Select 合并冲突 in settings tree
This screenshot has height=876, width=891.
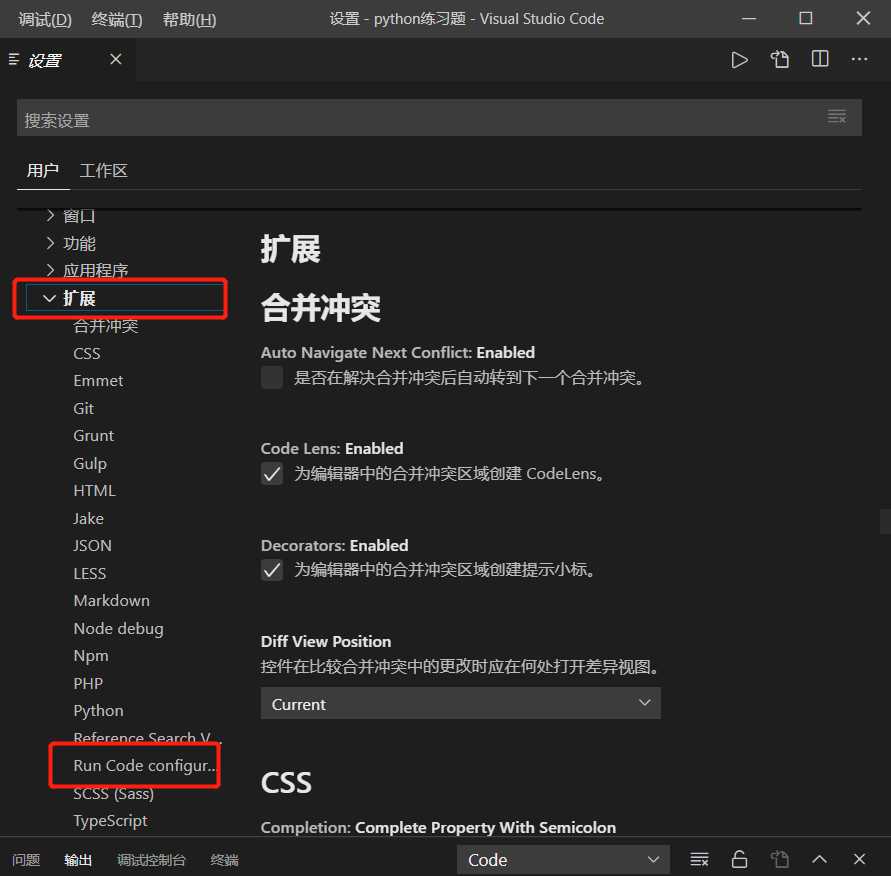tap(106, 326)
